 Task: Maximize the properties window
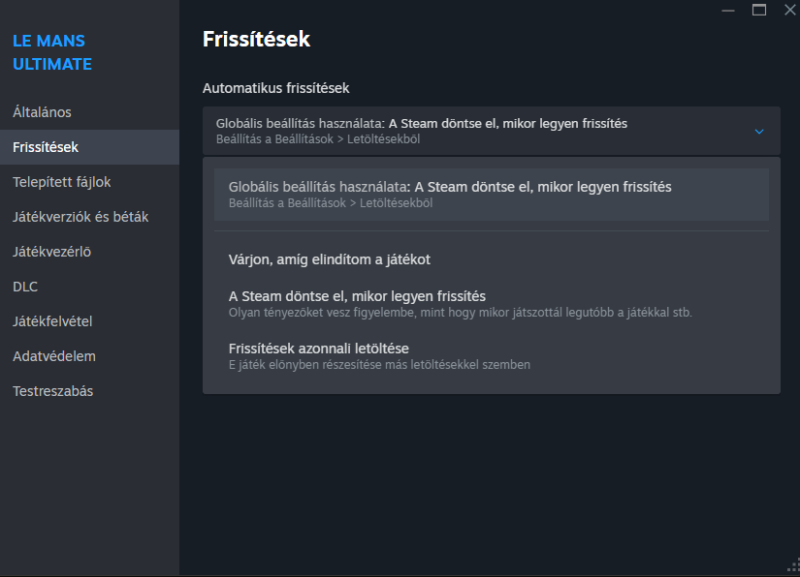[759, 10]
